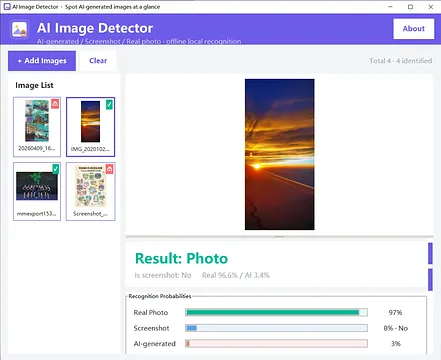Click the '20260409_16...' file name
The width and height of the screenshot is (441, 360).
pos(37,148)
